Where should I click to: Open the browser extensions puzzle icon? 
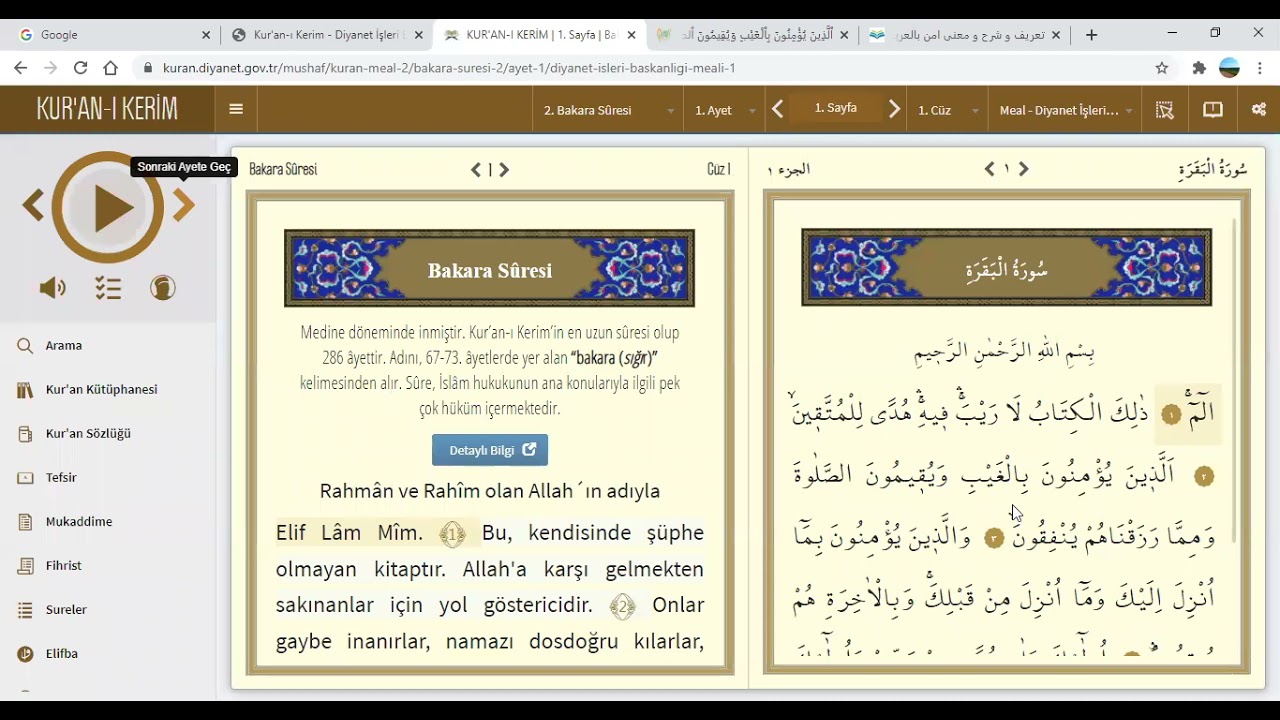[1199, 68]
